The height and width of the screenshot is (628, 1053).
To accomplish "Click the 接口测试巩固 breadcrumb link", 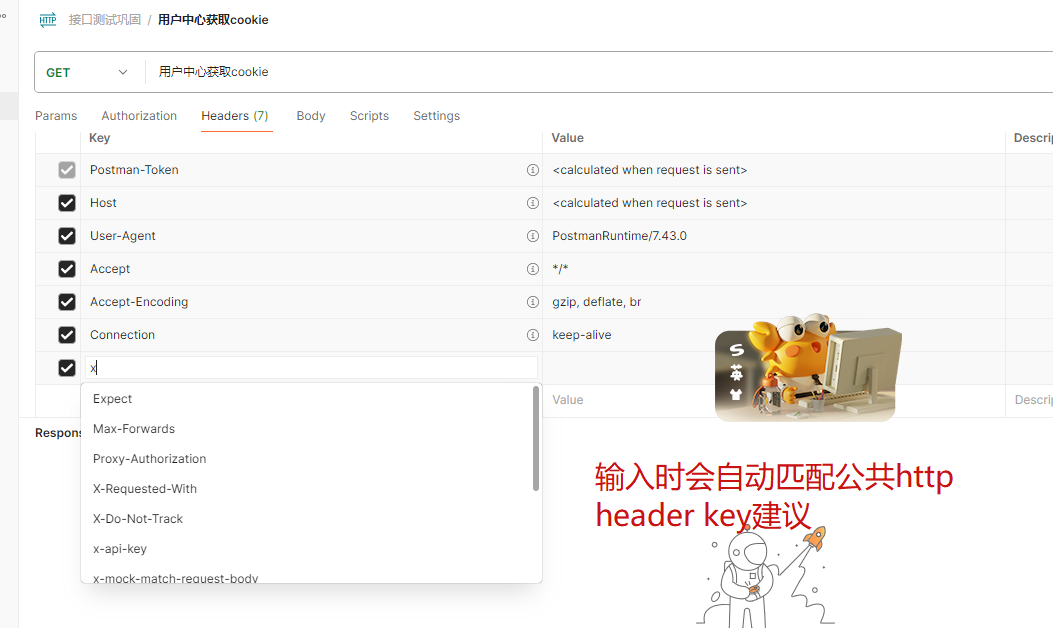I will tap(103, 19).
